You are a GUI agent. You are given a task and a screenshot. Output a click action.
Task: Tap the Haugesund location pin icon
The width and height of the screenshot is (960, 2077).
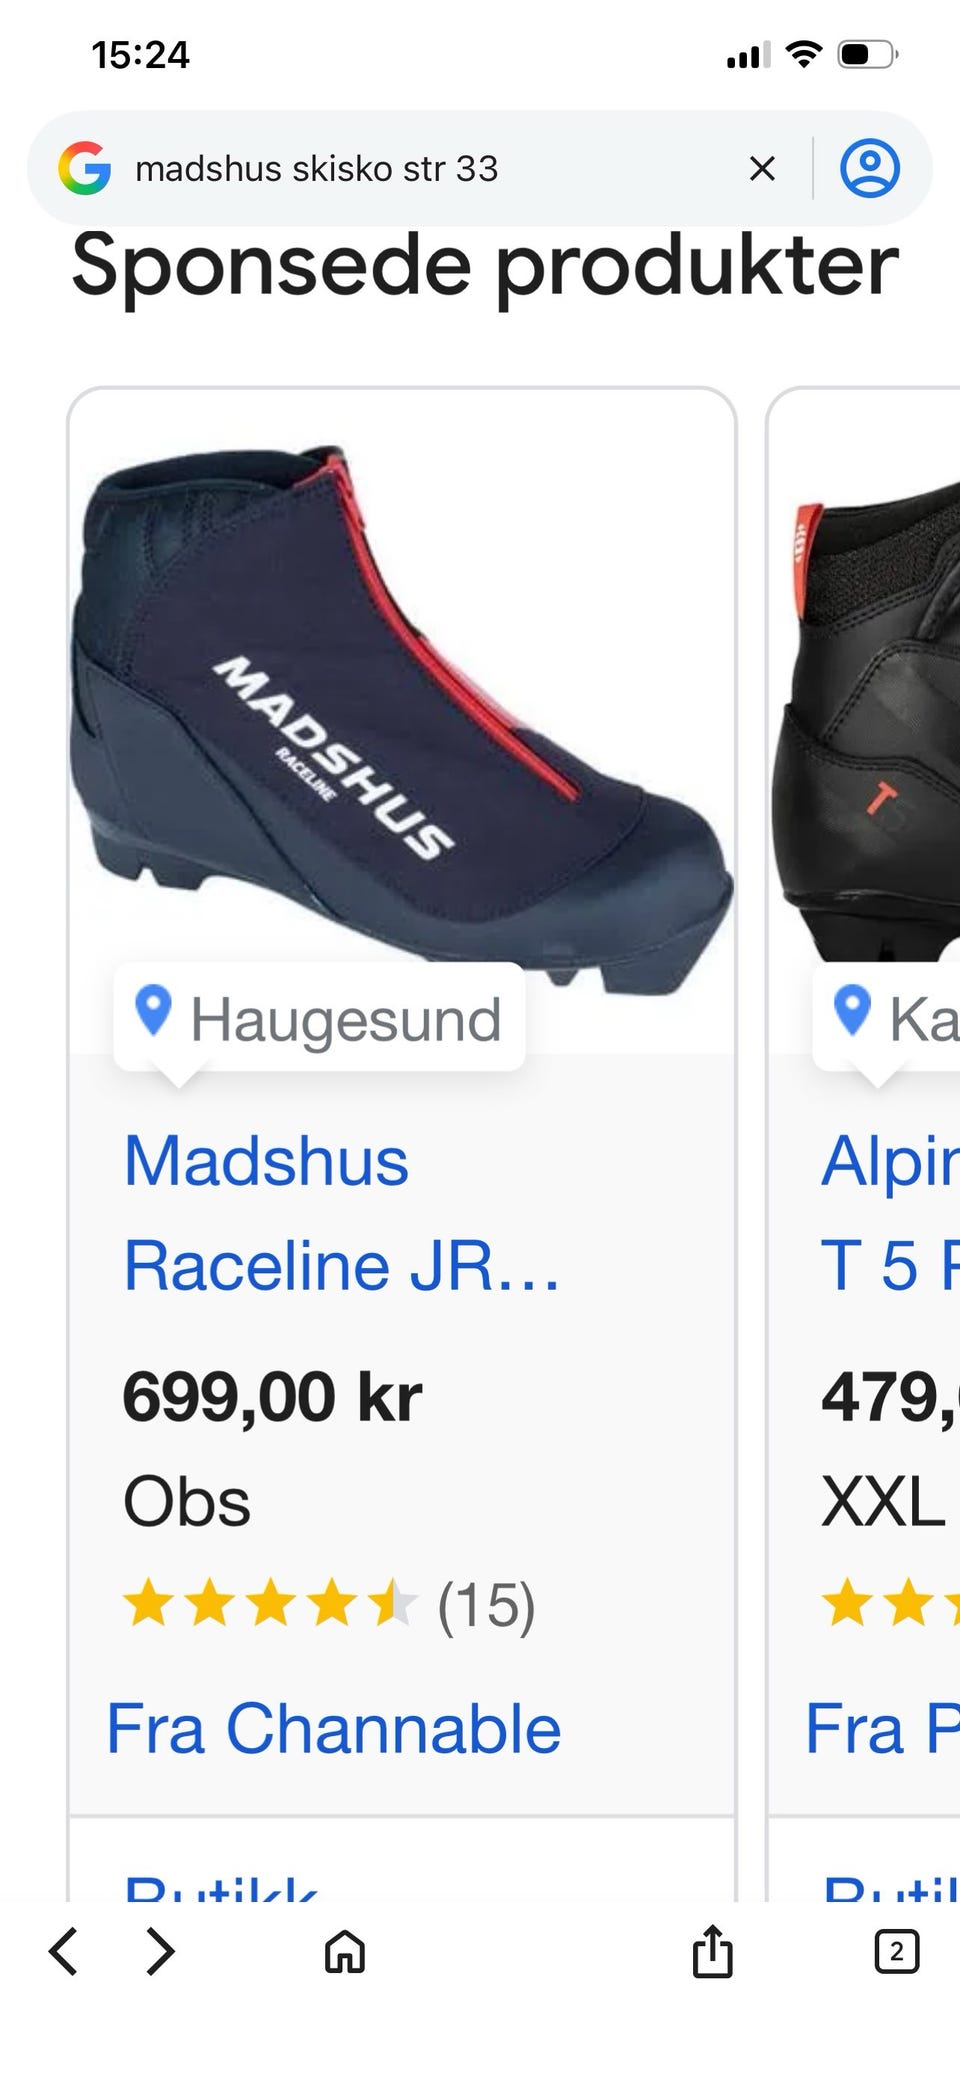click(x=153, y=1010)
